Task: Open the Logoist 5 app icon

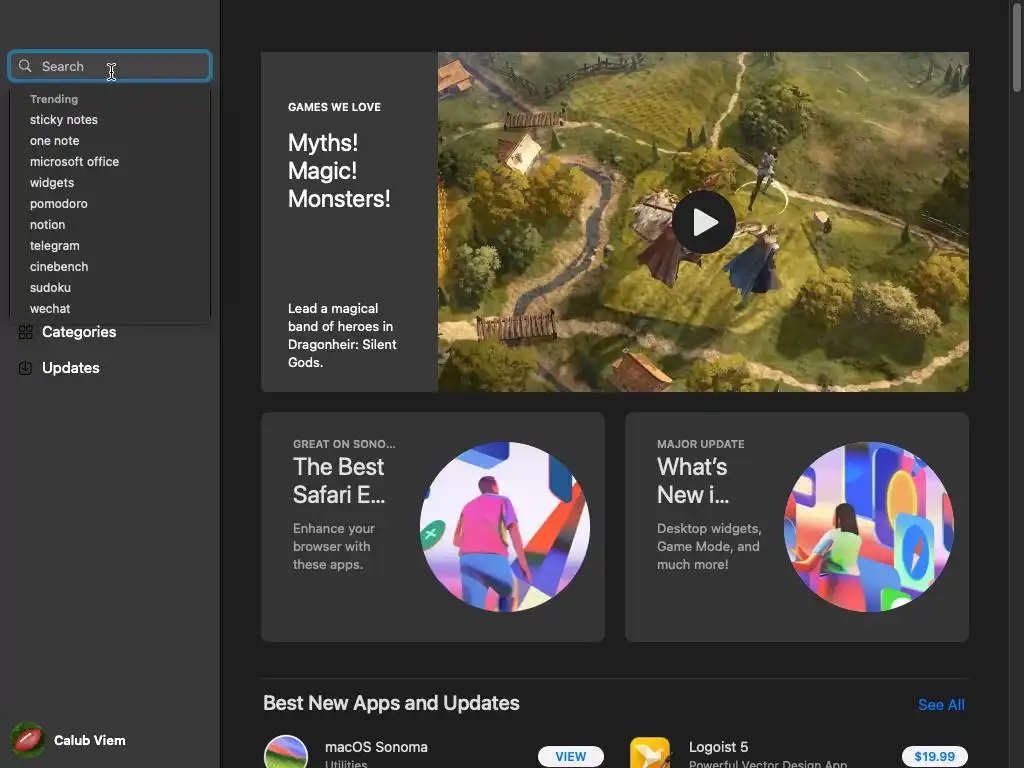Action: [x=650, y=752]
